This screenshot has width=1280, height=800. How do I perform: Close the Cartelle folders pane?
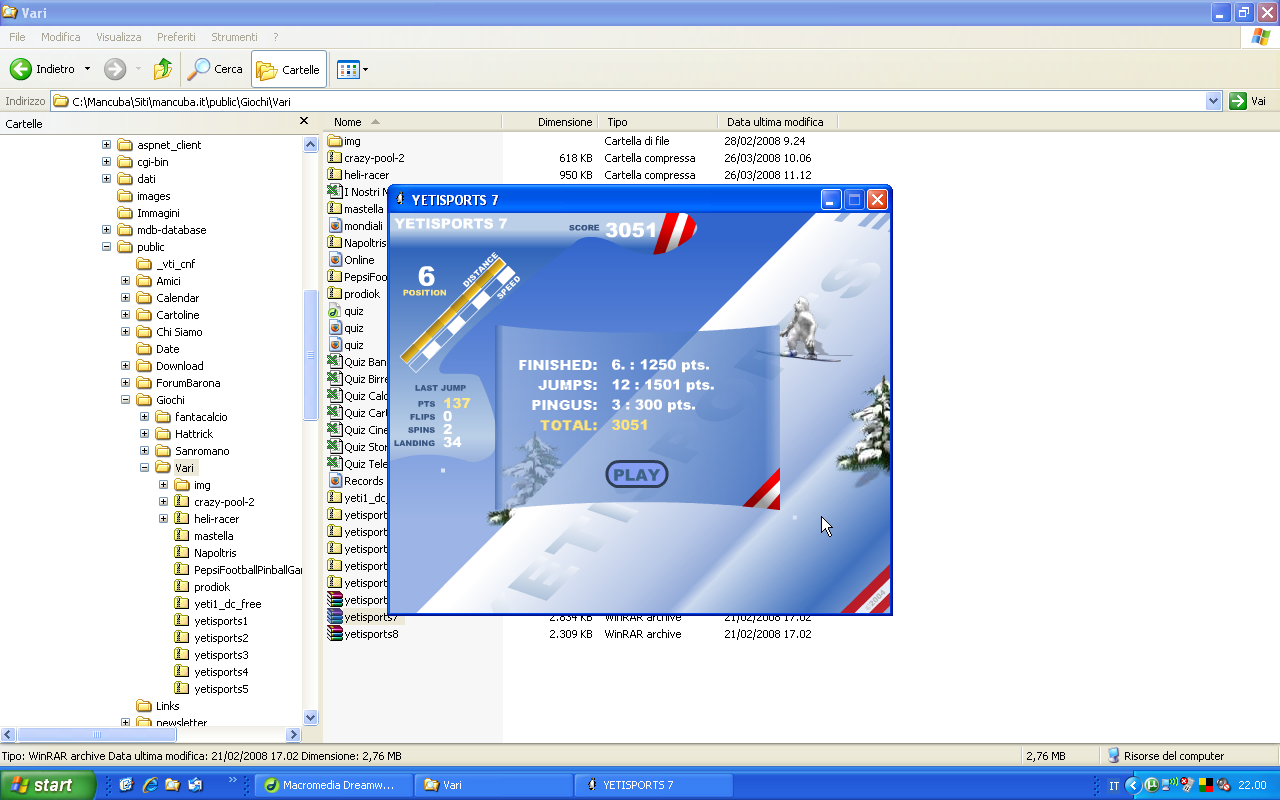point(304,121)
